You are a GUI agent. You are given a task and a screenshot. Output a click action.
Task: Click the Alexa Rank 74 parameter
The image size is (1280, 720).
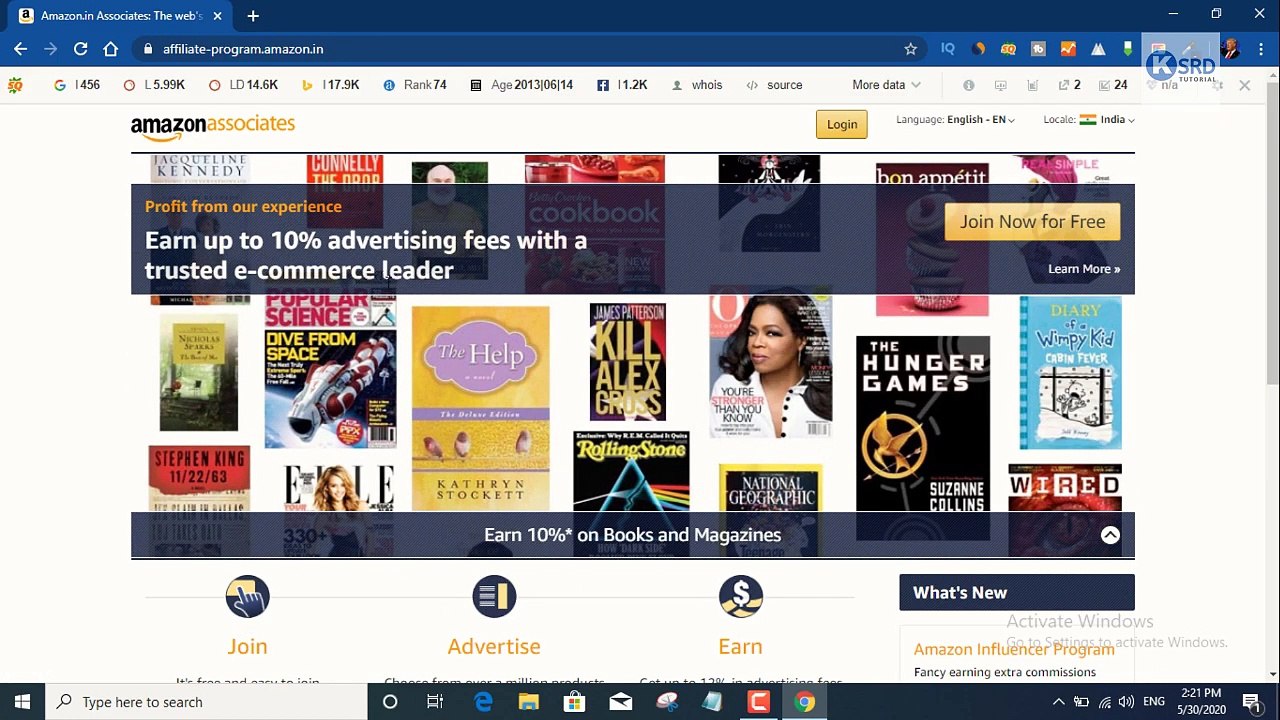(415, 85)
